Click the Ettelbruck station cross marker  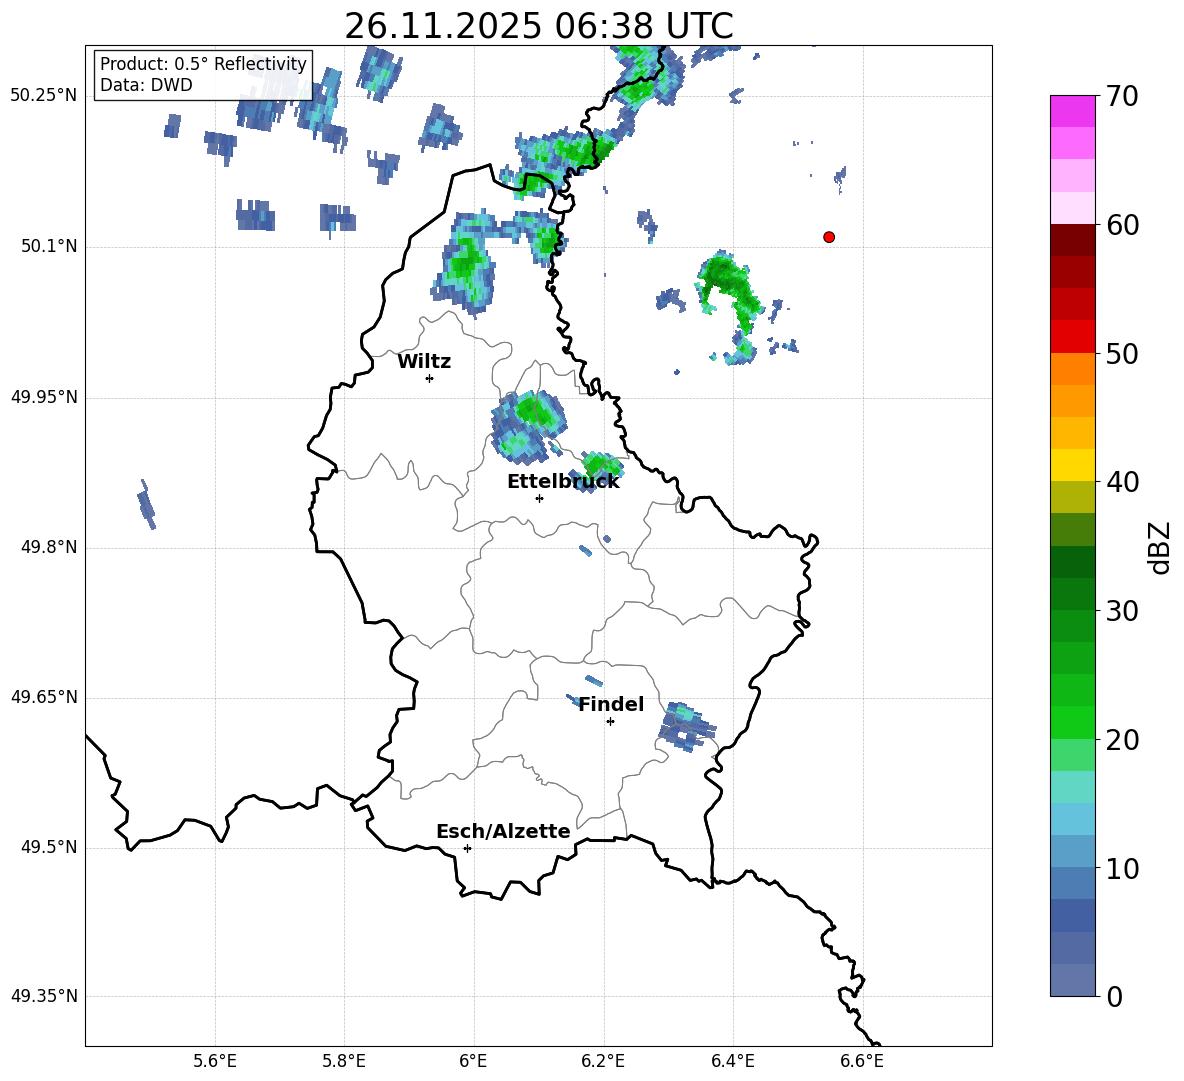point(539,498)
